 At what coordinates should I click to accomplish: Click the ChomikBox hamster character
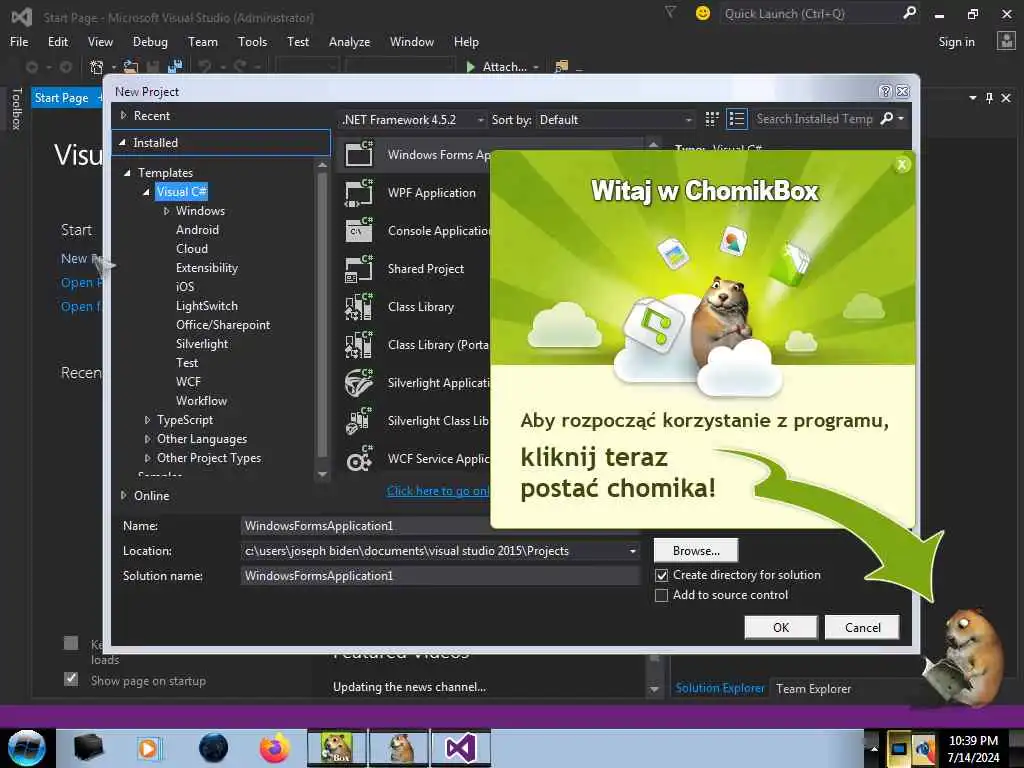967,658
